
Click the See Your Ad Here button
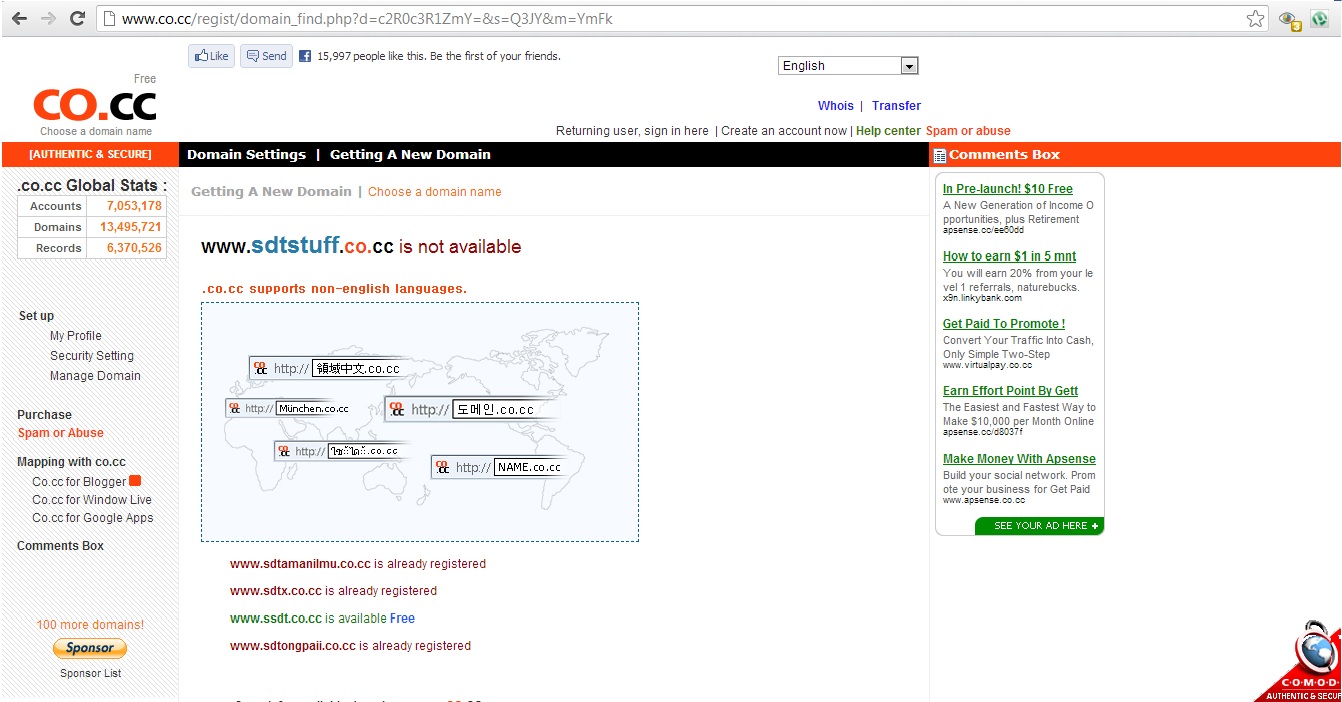(x=1040, y=526)
